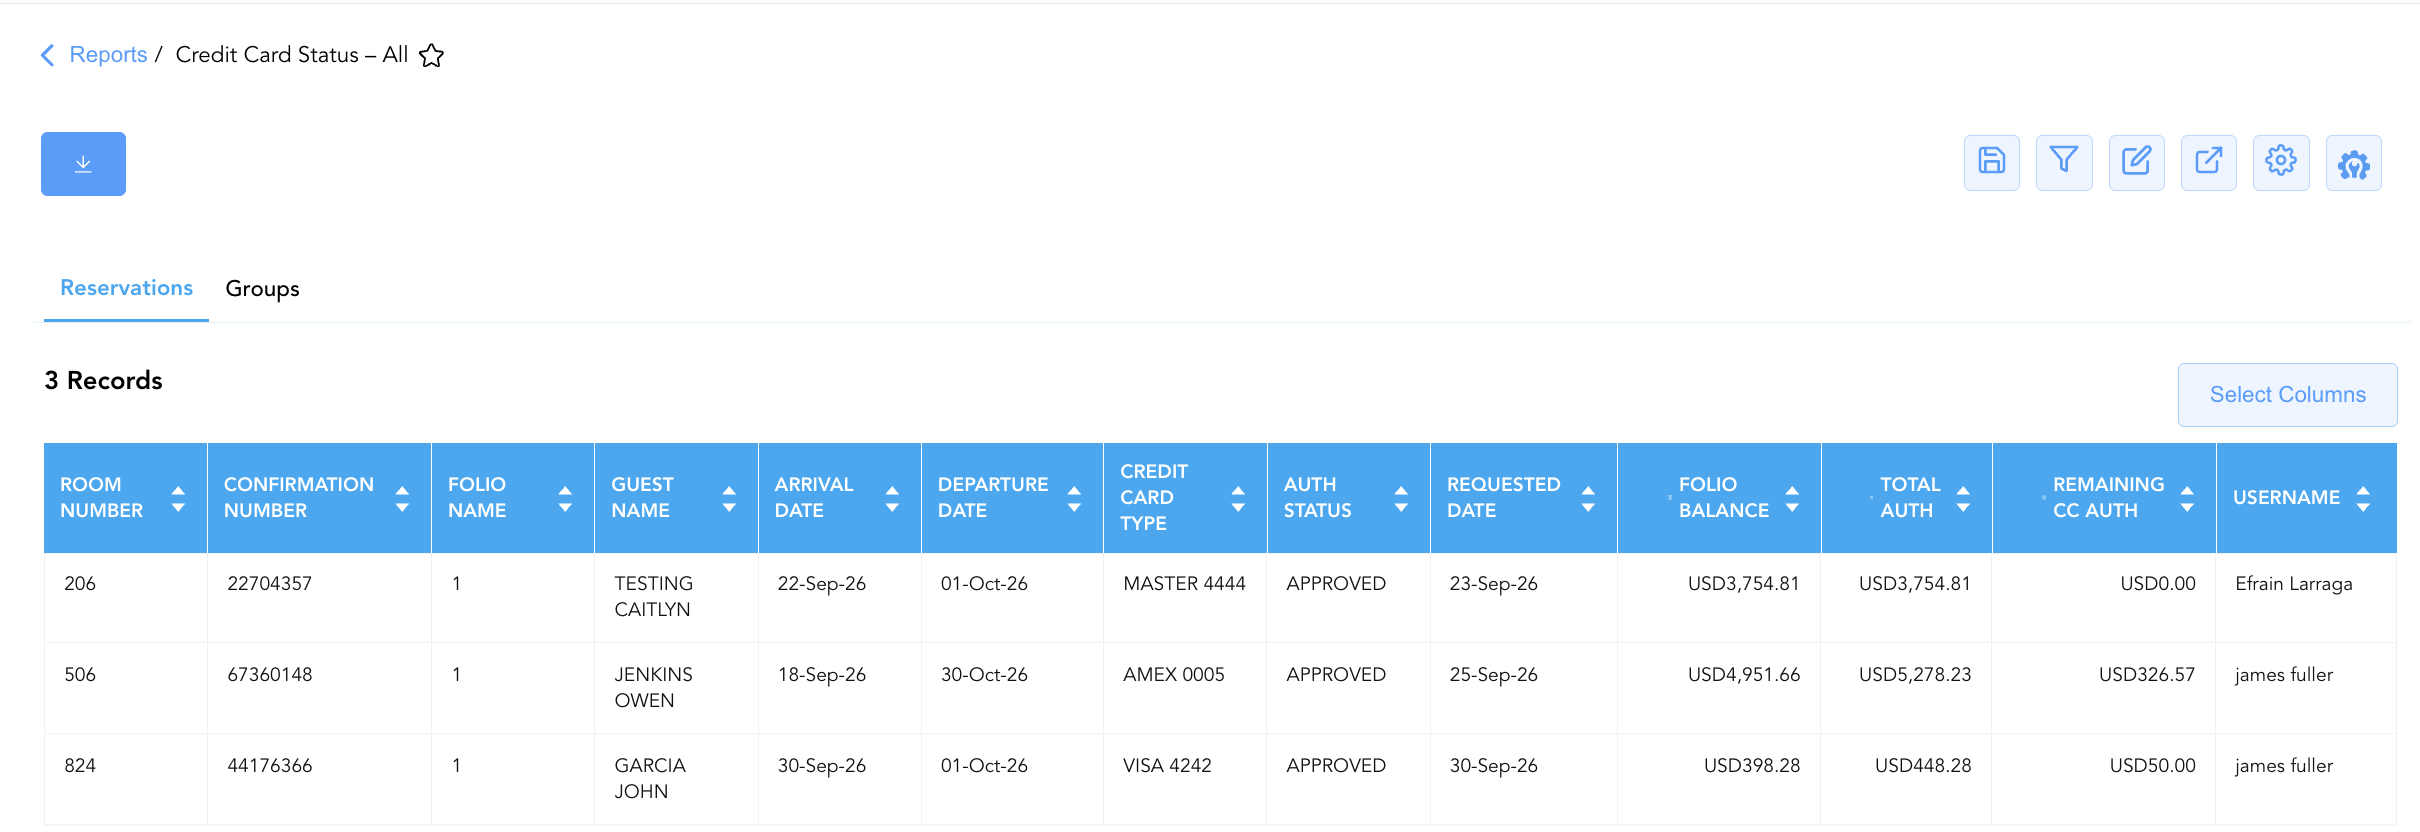Sort by Username column arrows
2420x832 pixels.
pos(2363,498)
